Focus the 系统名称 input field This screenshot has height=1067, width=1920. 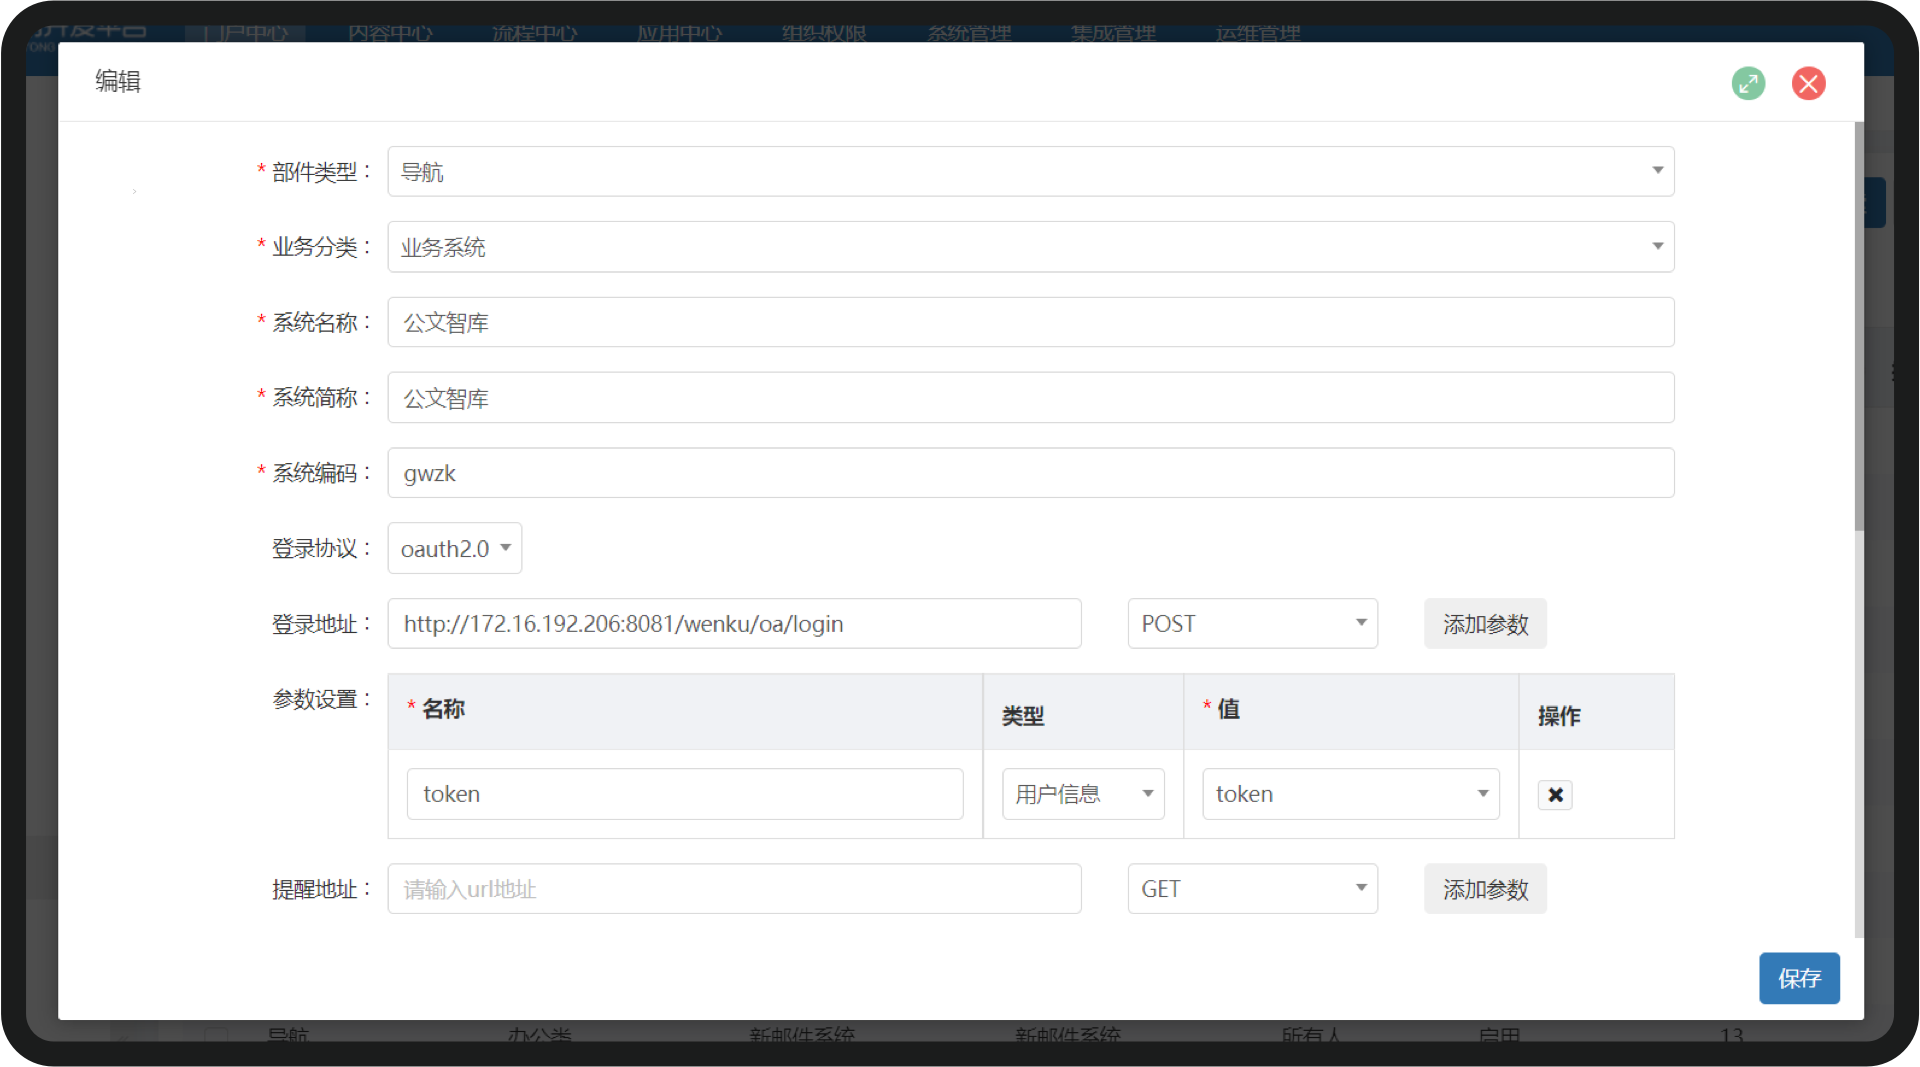click(1031, 322)
